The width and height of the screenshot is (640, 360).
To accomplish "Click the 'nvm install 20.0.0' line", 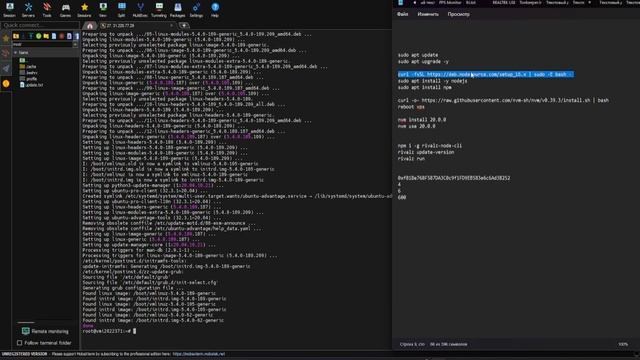I will [x=422, y=120].
